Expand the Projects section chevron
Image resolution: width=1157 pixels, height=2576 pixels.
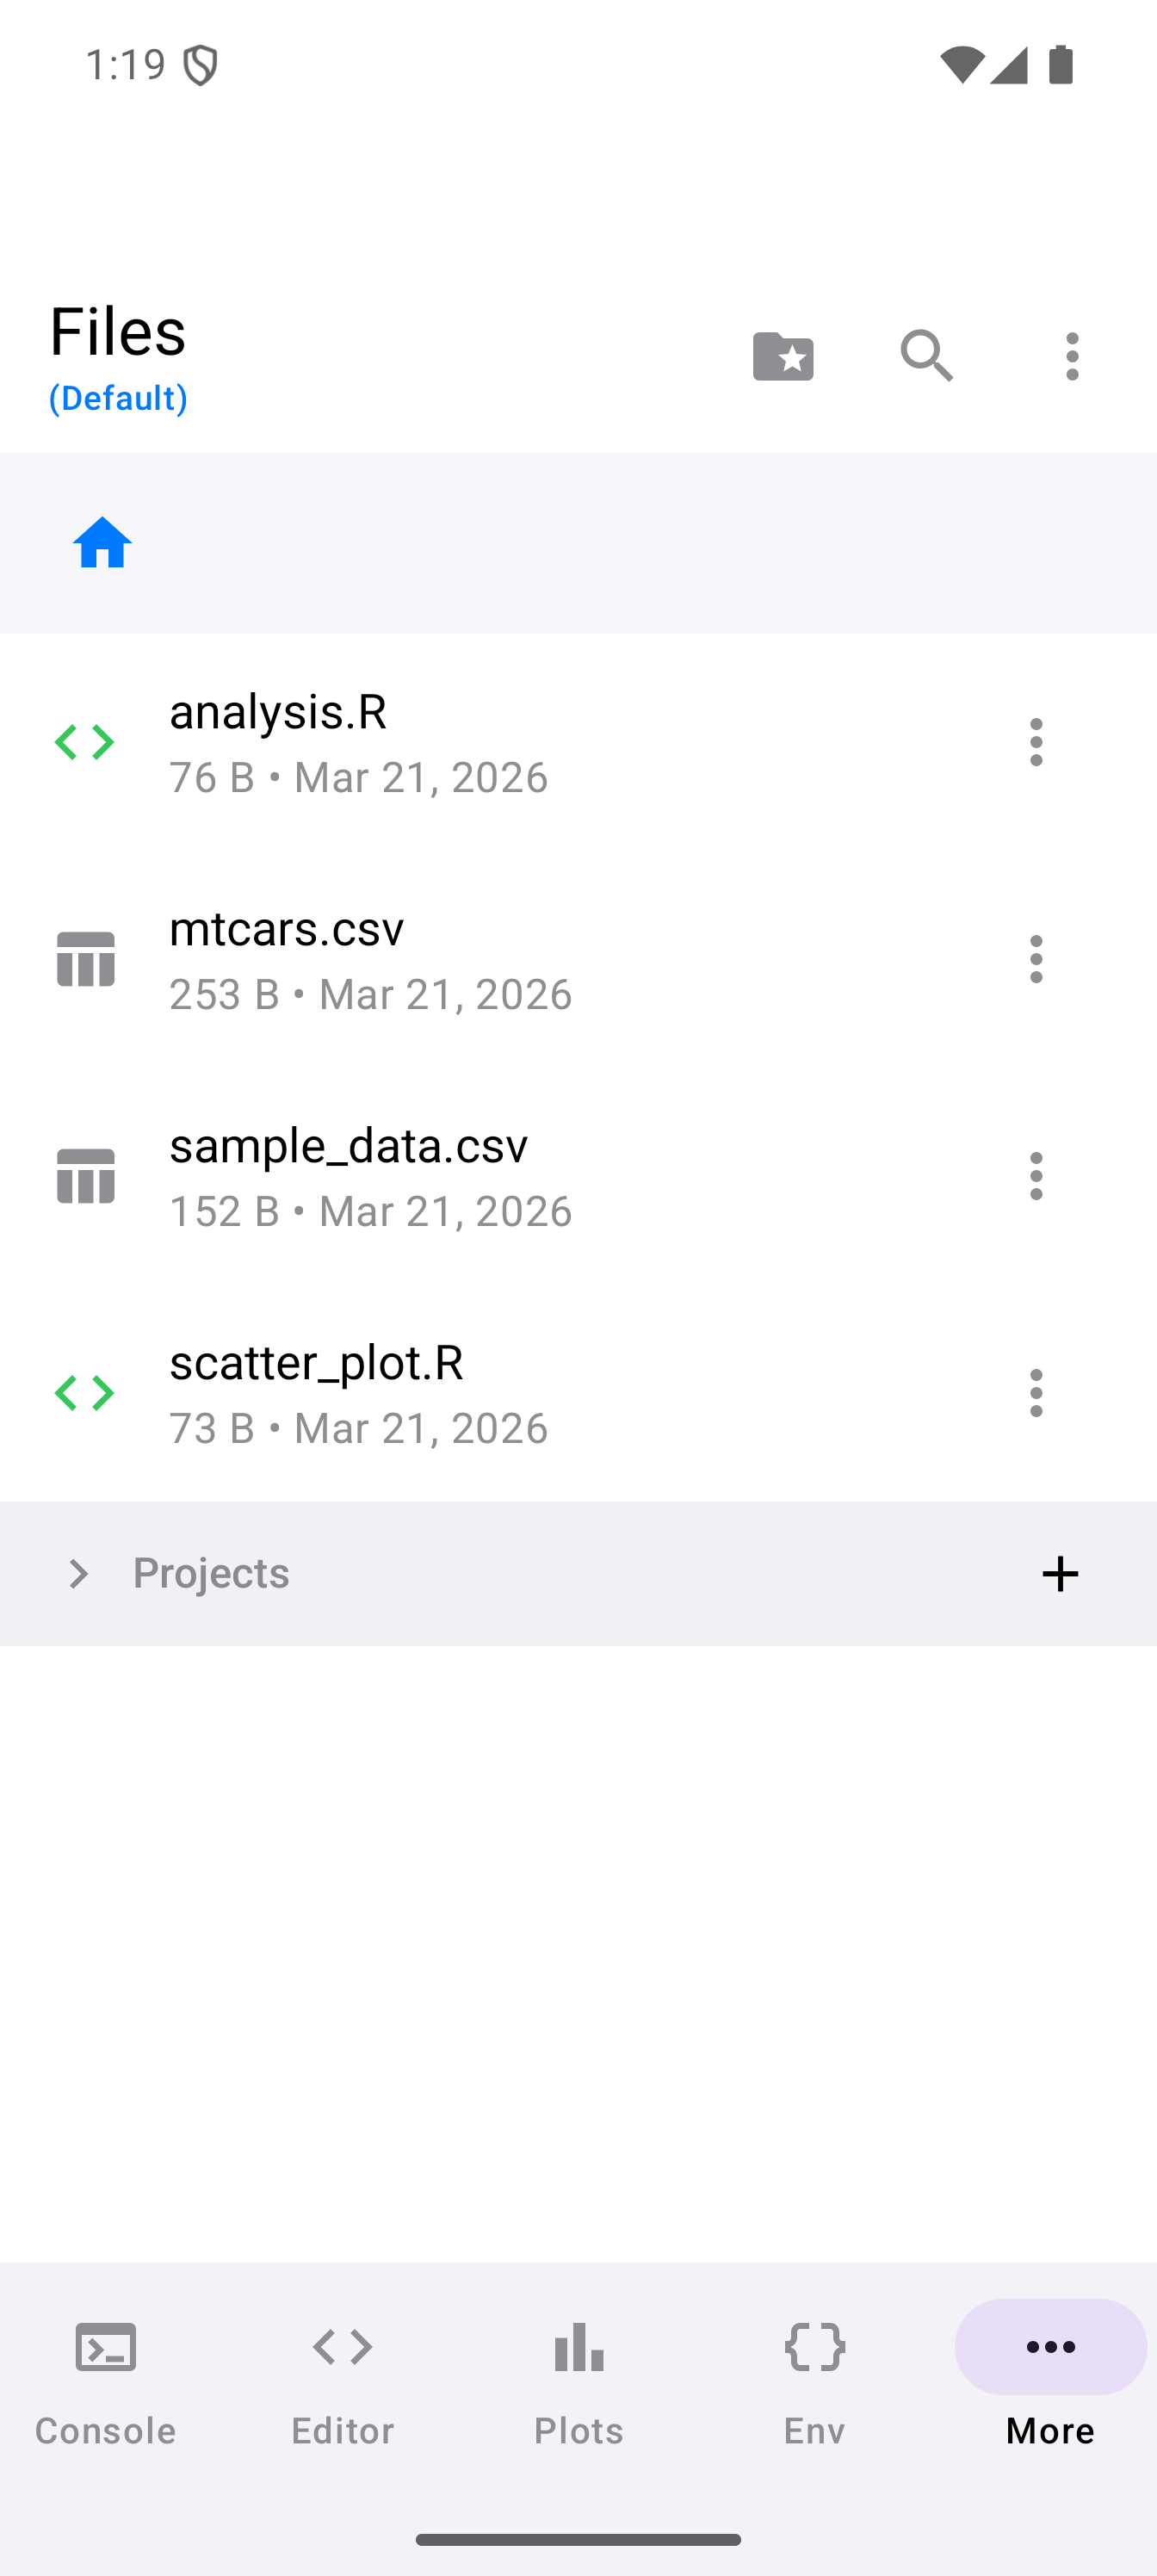tap(77, 1574)
